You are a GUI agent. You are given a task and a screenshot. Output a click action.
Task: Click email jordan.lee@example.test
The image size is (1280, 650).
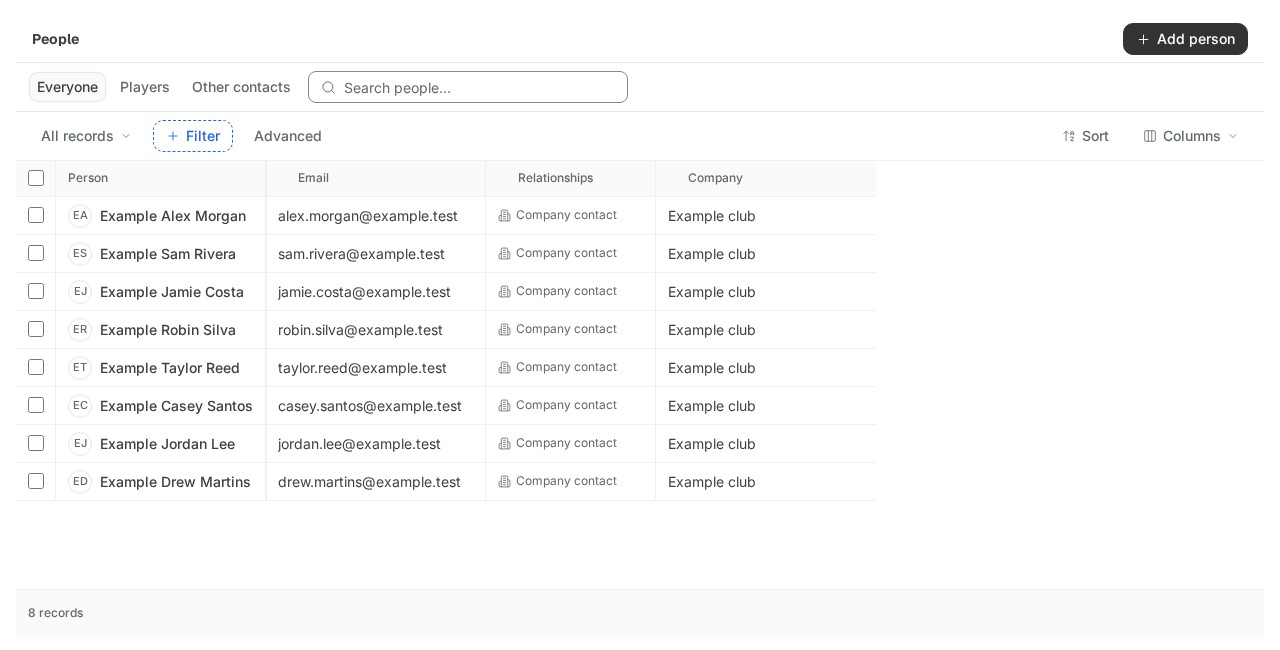pos(359,444)
